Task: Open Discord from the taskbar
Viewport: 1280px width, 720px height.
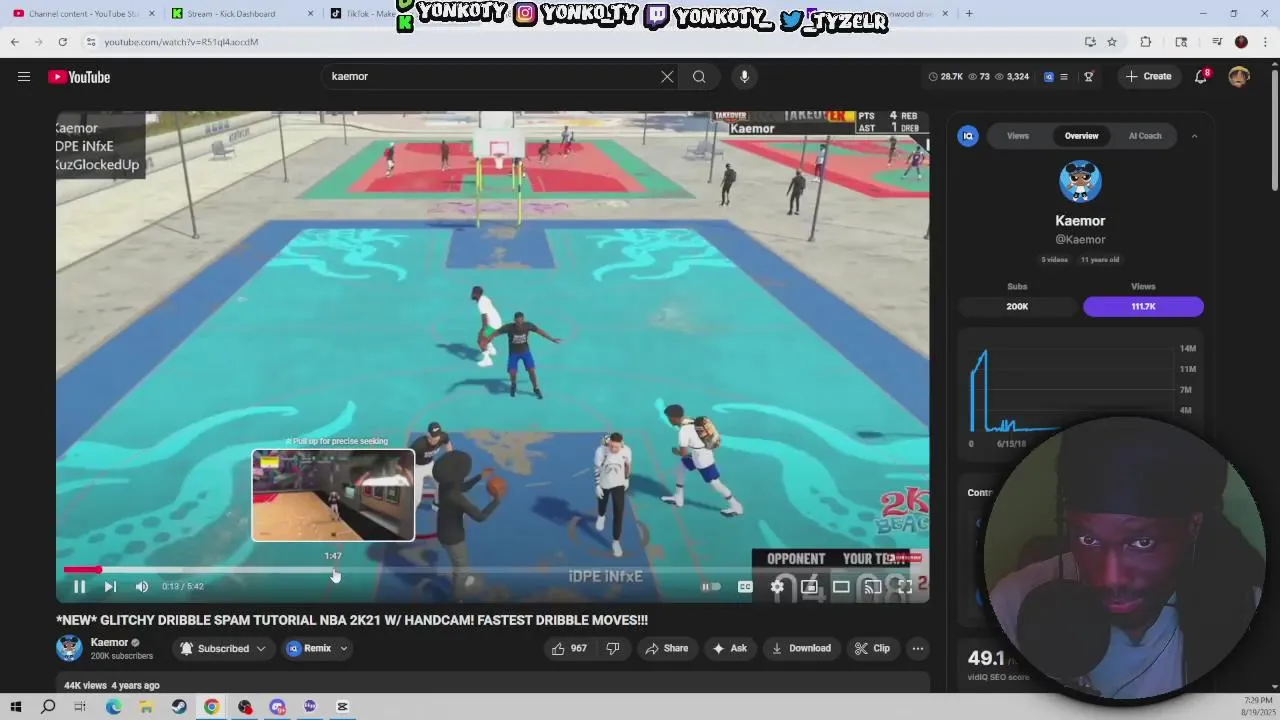Action: point(277,707)
